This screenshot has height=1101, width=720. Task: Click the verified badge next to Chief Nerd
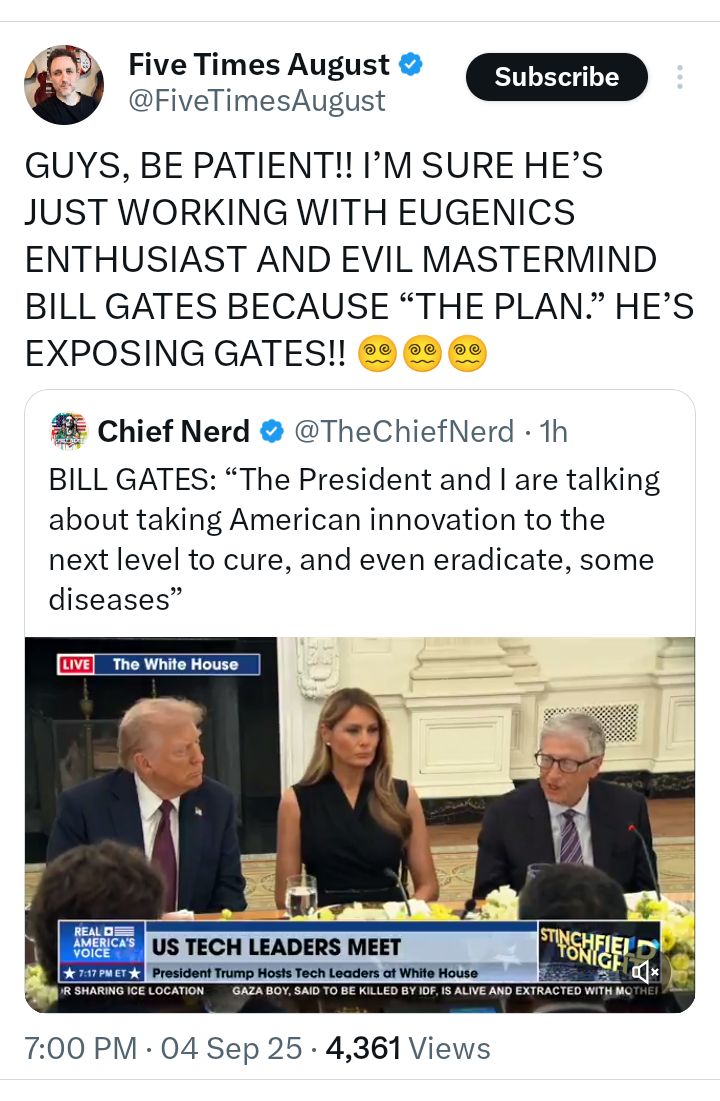point(273,431)
